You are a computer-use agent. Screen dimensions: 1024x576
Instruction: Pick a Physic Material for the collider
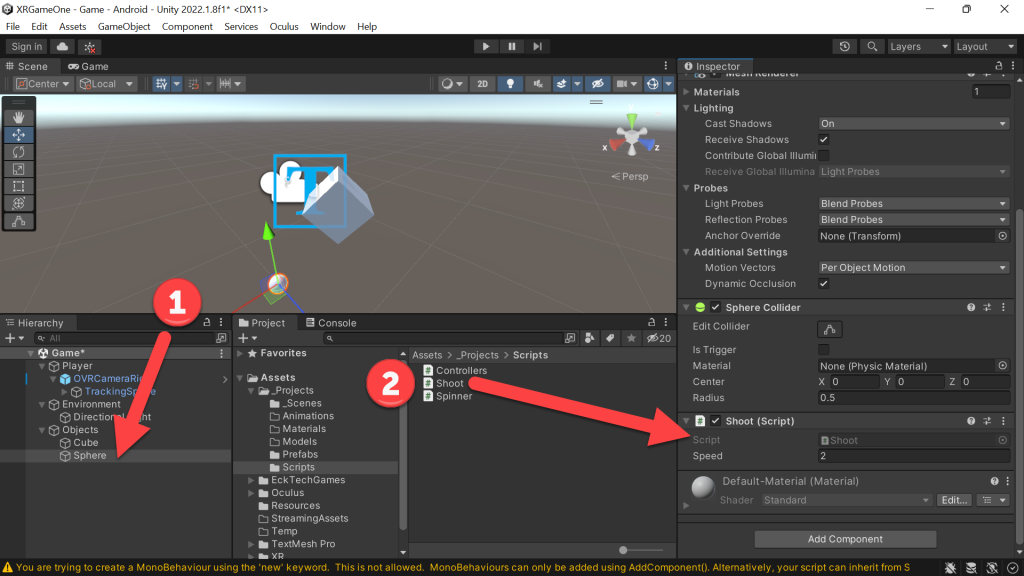tap(1002, 366)
